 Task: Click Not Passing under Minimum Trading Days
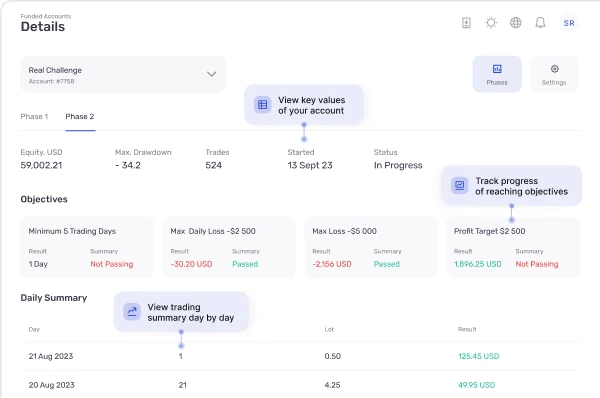[x=112, y=264]
